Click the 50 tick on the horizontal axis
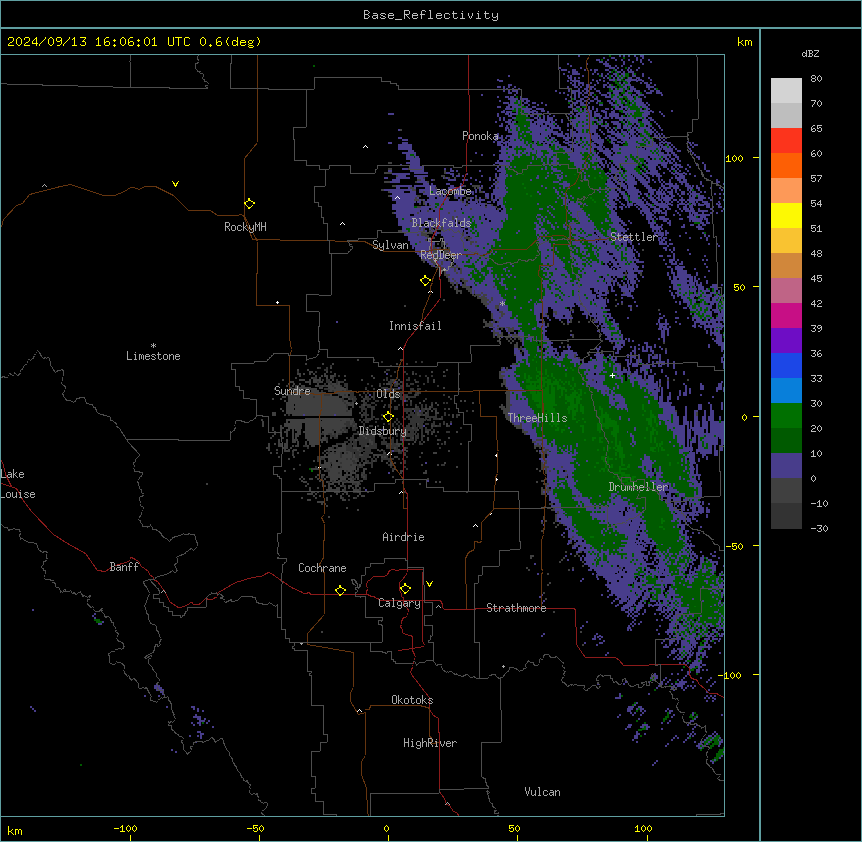The height and width of the screenshot is (842, 862). [x=514, y=828]
